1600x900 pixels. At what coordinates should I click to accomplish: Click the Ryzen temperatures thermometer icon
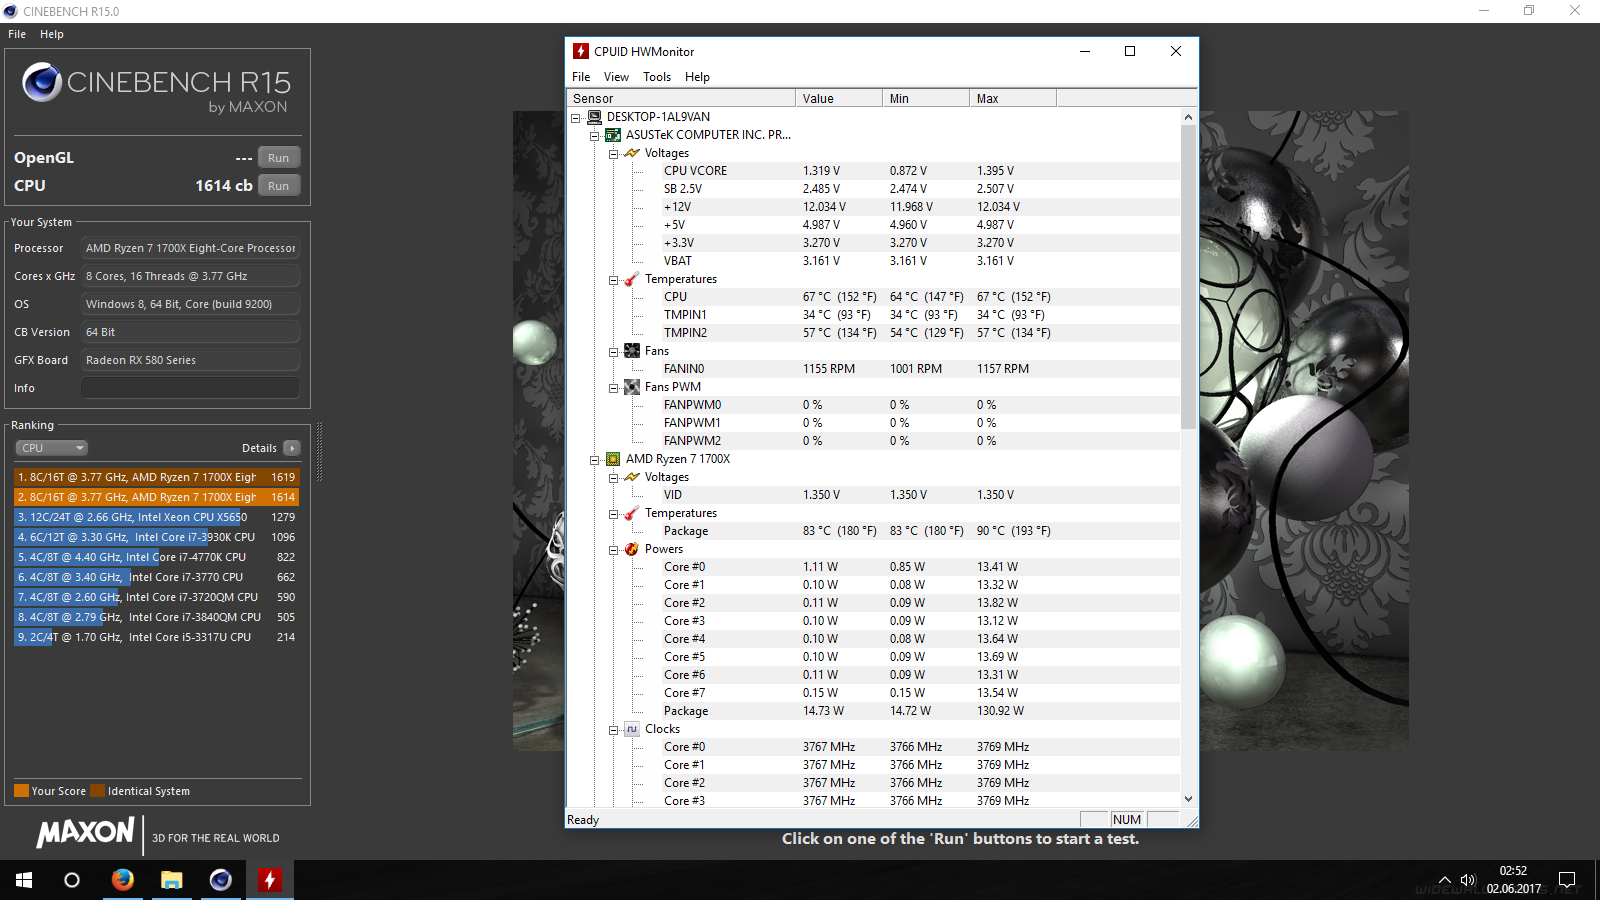tap(632, 513)
